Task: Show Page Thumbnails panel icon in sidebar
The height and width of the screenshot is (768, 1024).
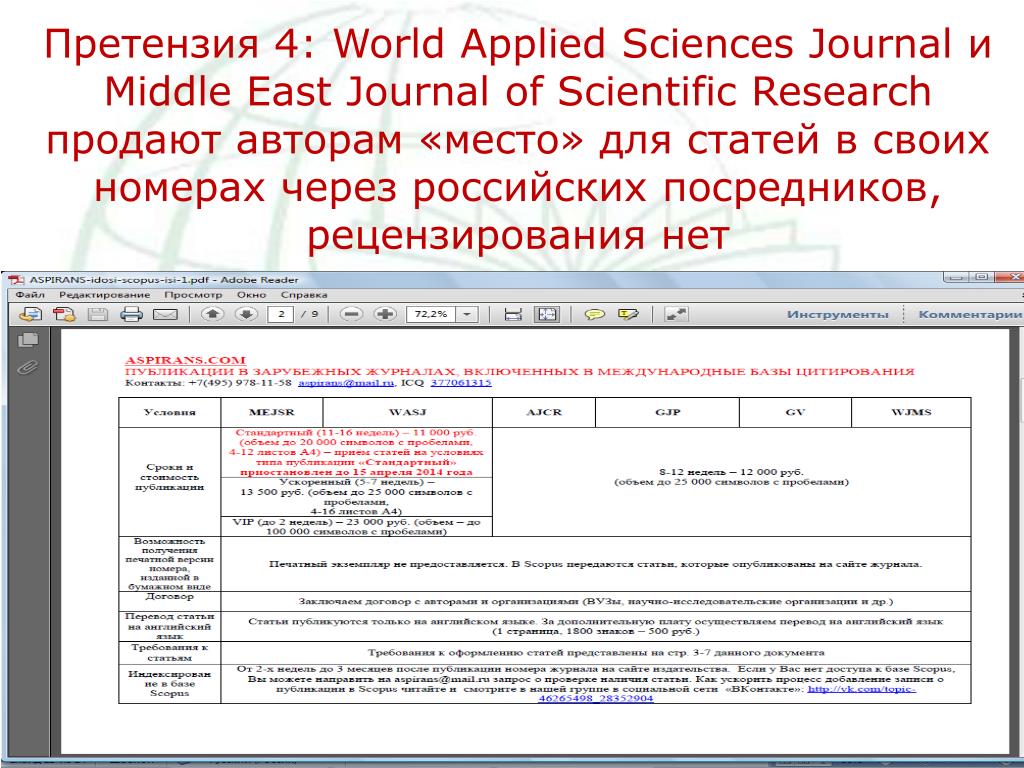Action: pyautogui.click(x=28, y=340)
